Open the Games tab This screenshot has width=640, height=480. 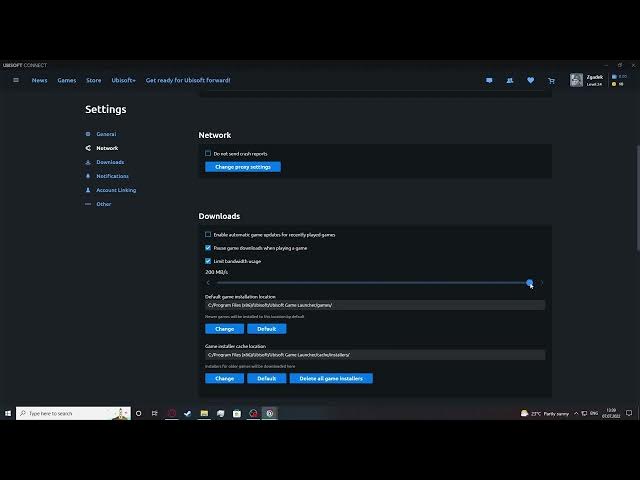67,80
